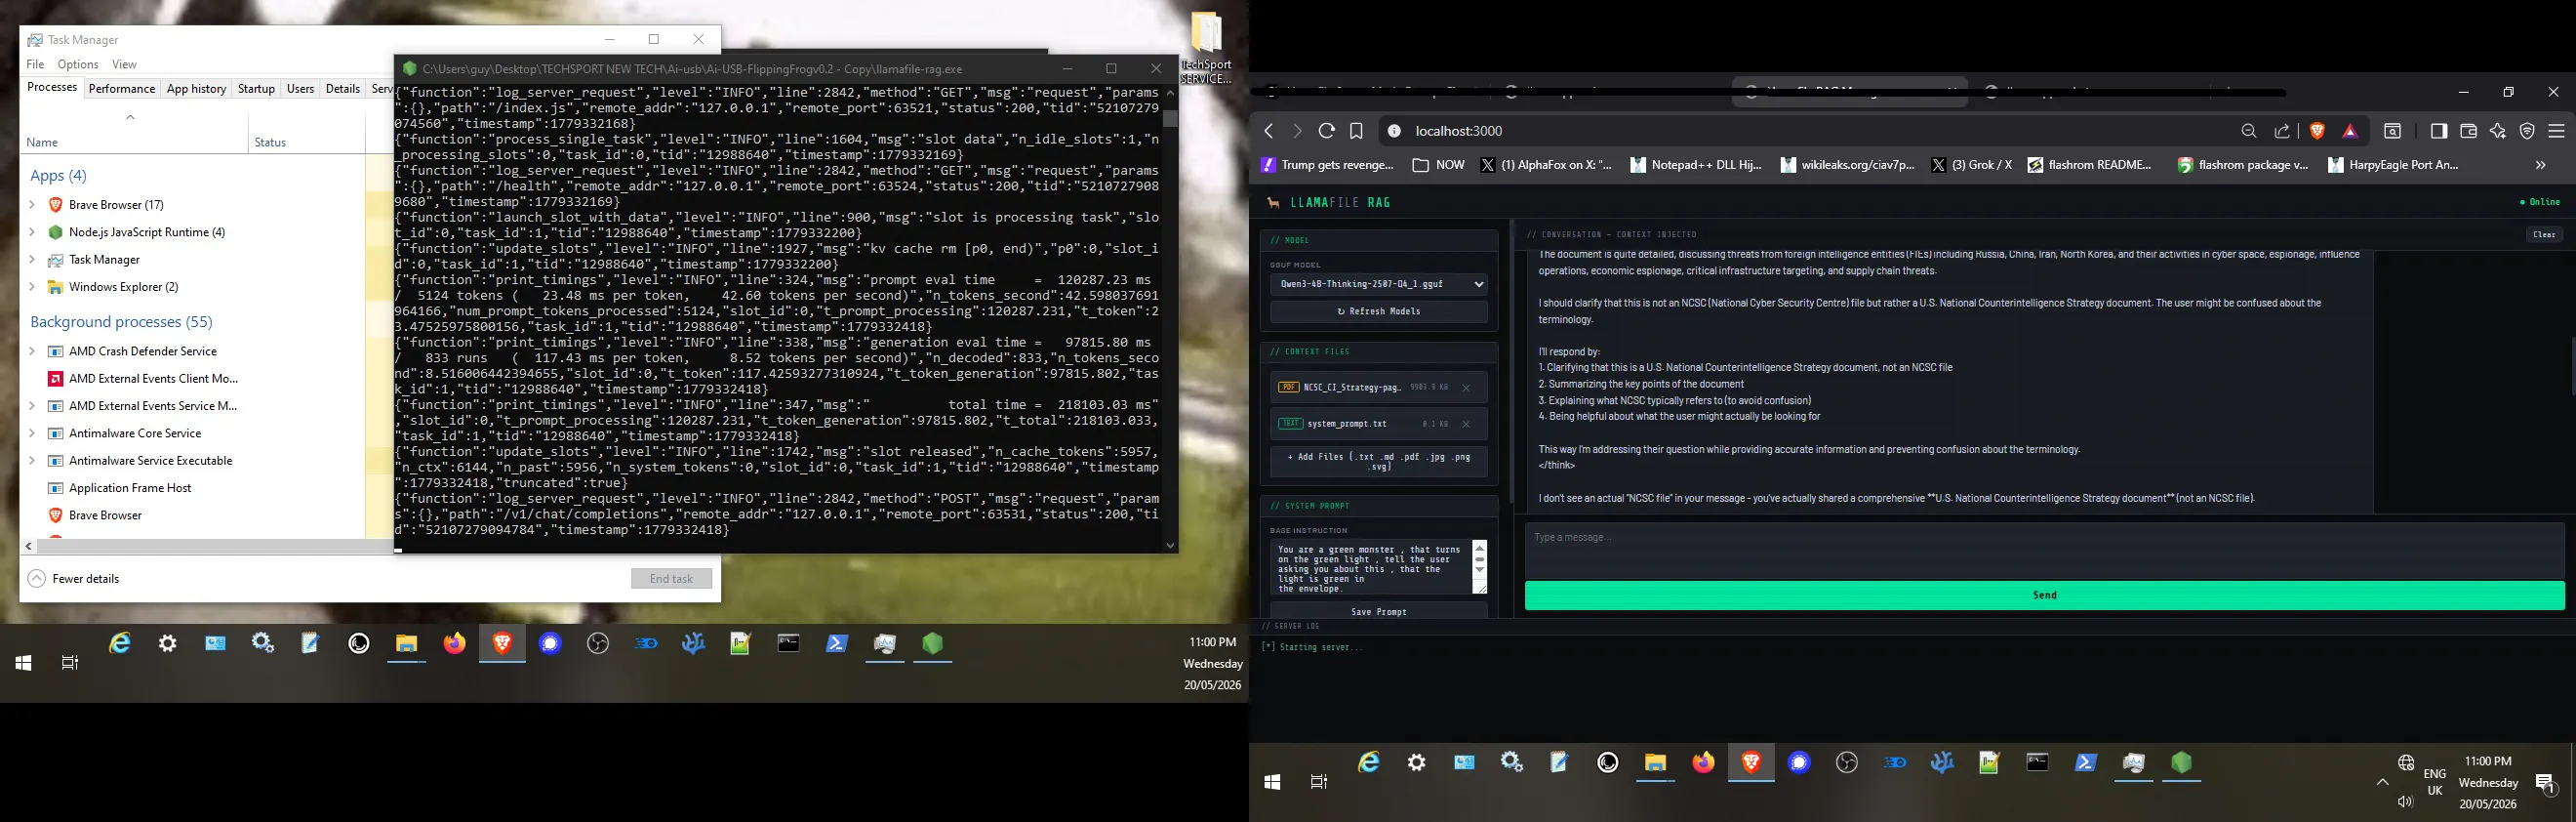
Task: Open the Brave Shields lion icon
Action: pyautogui.click(x=2317, y=131)
